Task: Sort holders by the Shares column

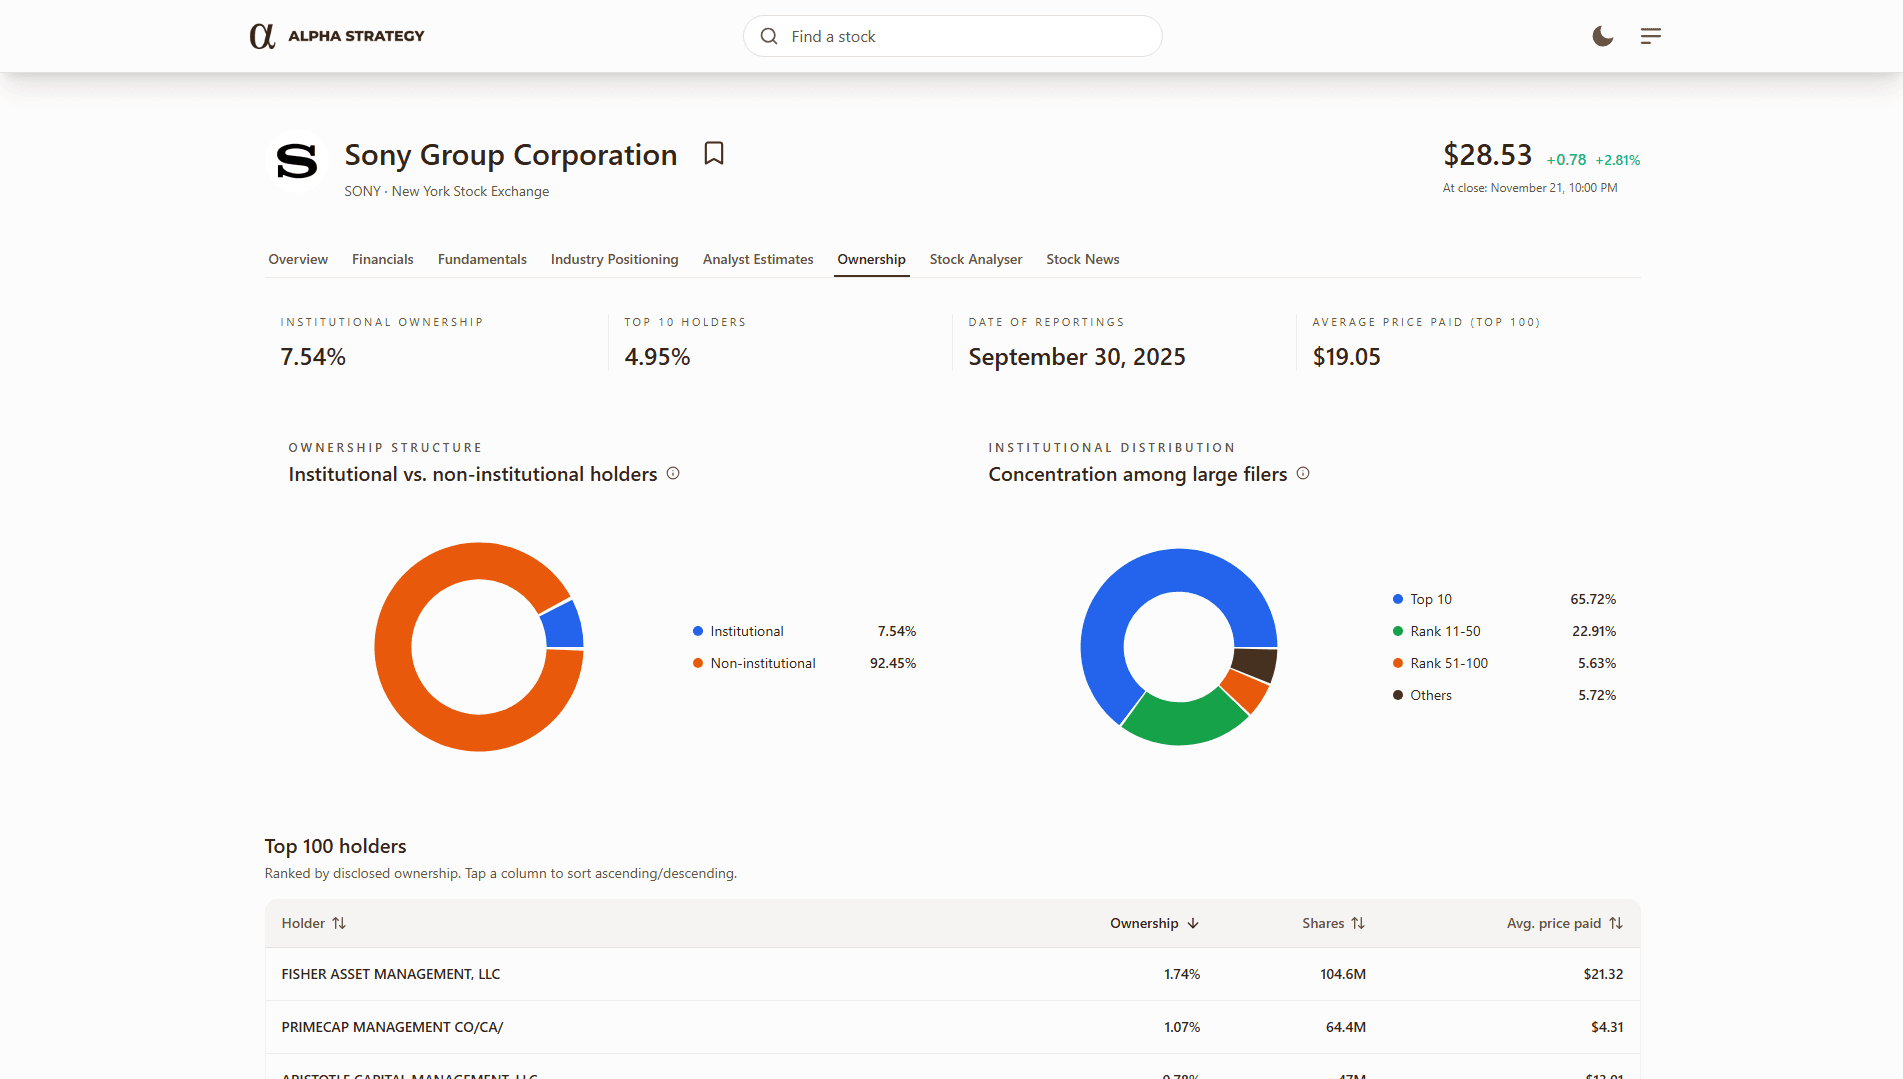Action: [x=1332, y=923]
